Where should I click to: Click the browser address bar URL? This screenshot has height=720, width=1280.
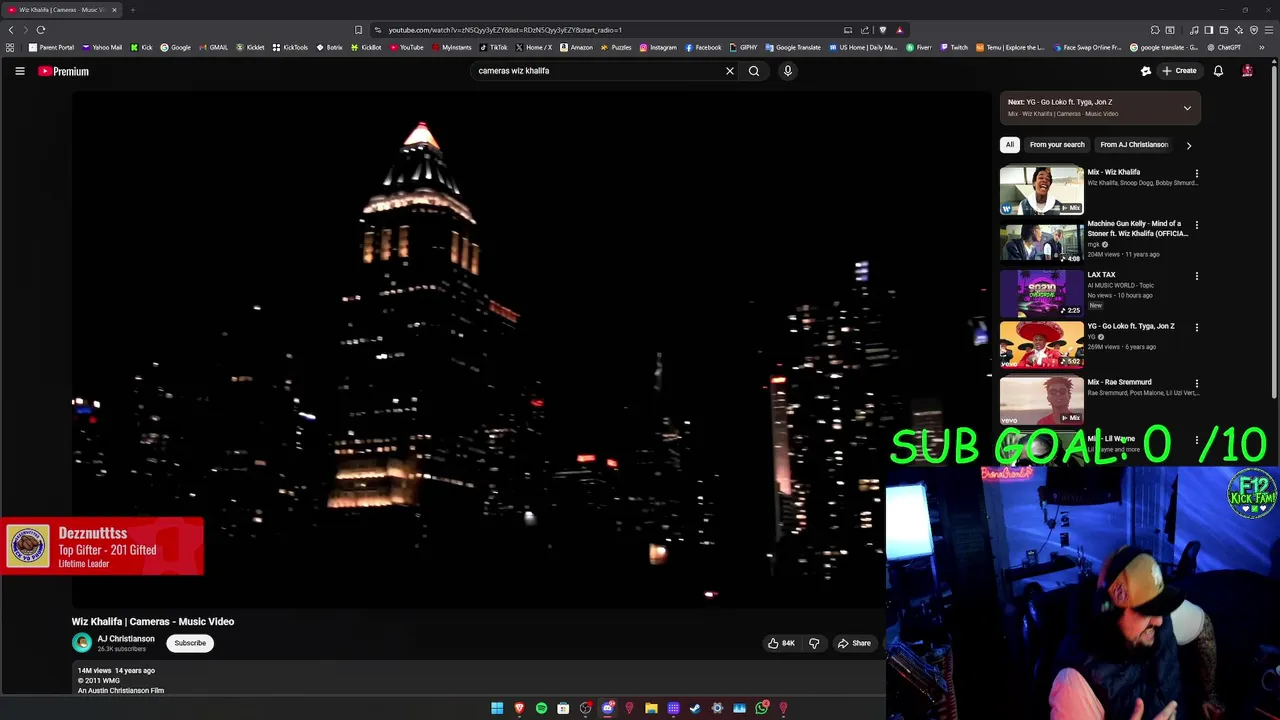[505, 30]
